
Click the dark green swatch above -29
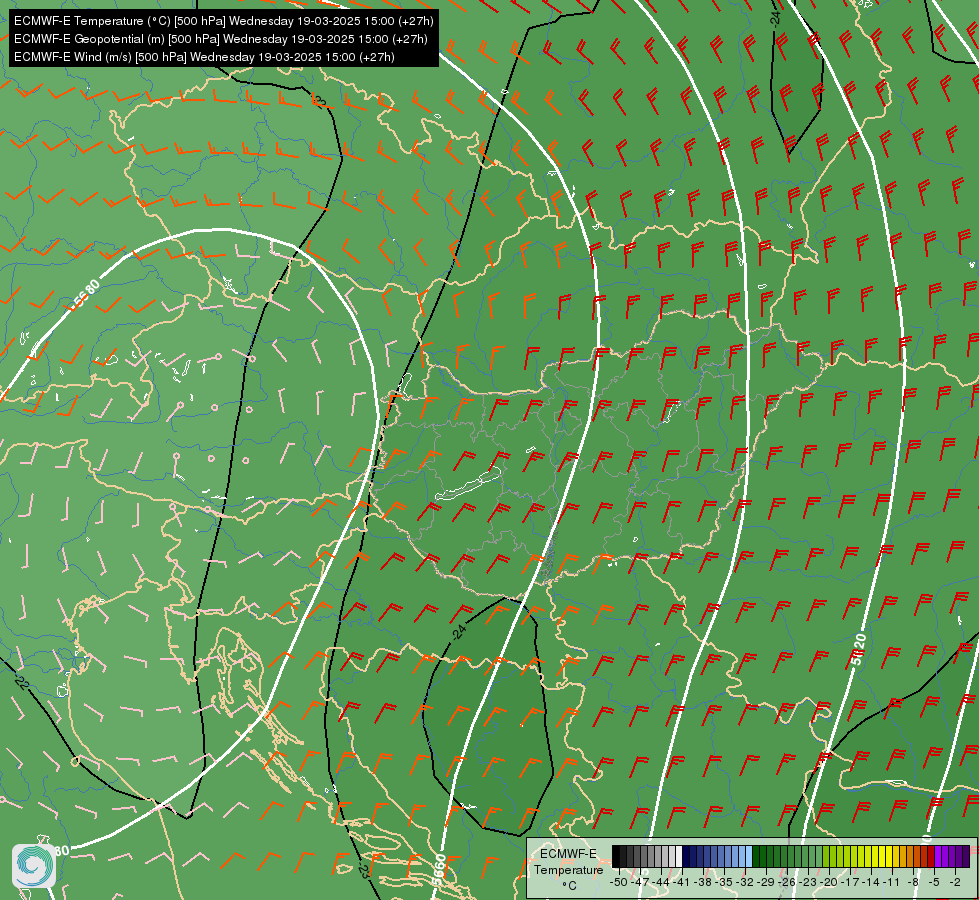click(762, 856)
